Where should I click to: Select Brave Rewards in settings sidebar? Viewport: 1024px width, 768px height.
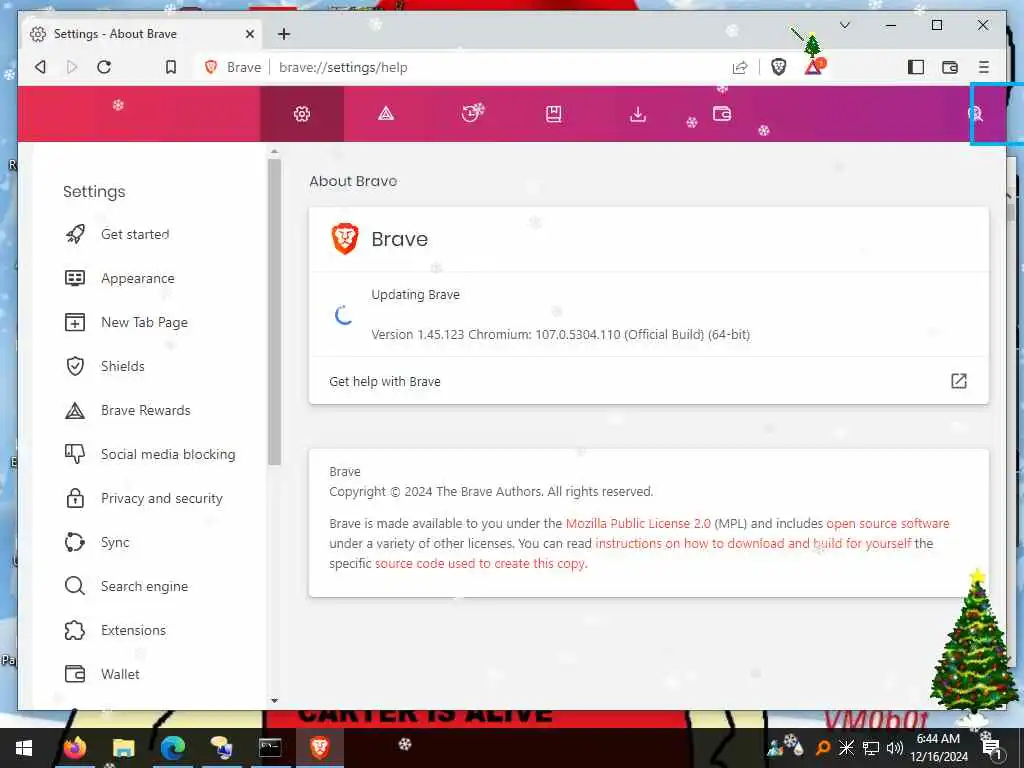point(146,410)
